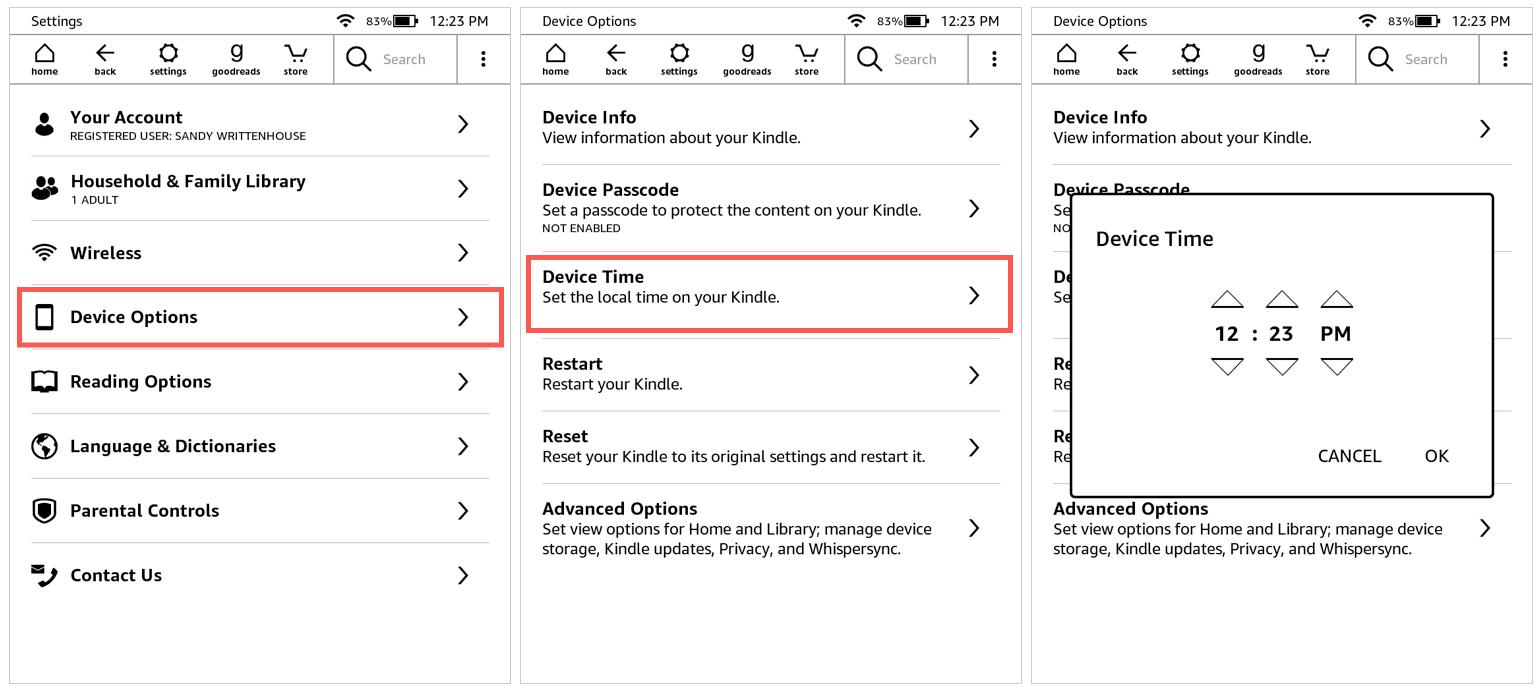Open overflow menu in middle Device Options screen
The height and width of the screenshot is (690, 1540).
pos(994,59)
